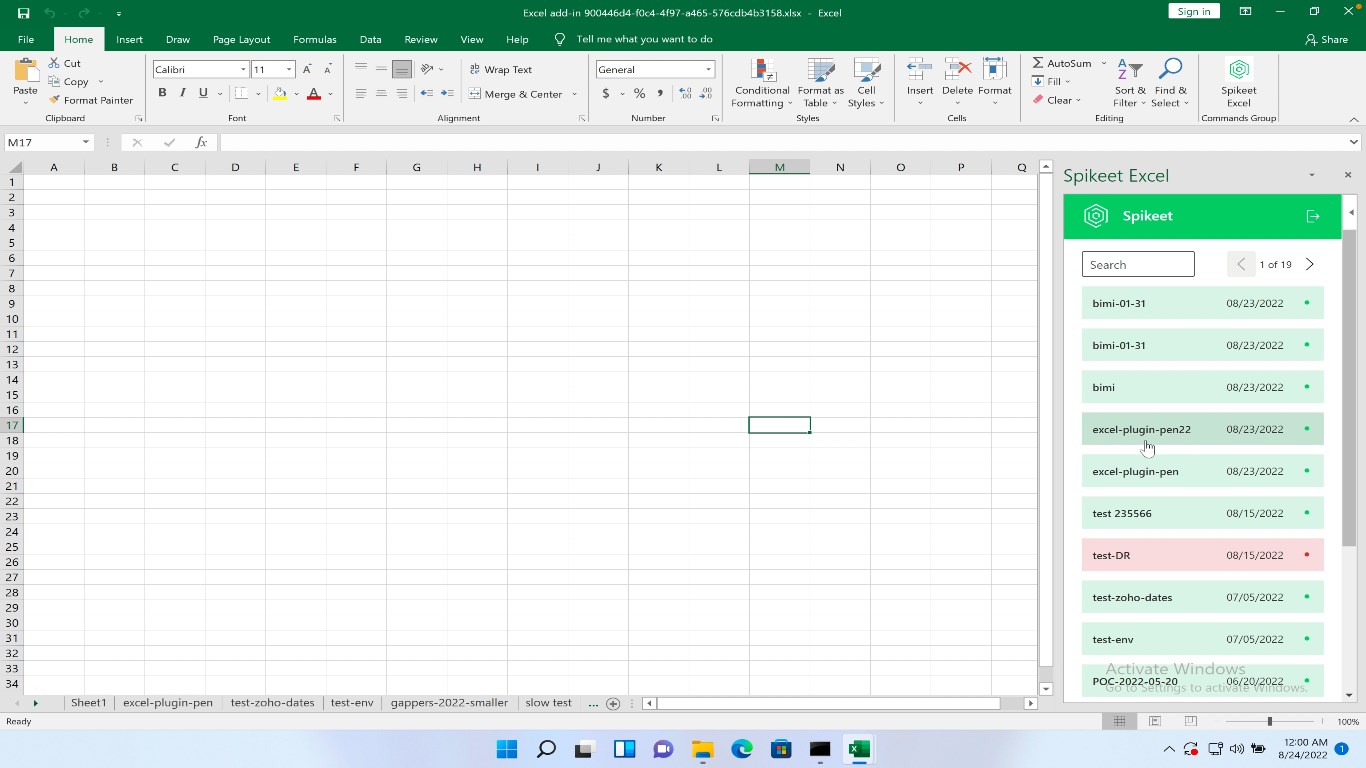Open Cell Styles gallery
This screenshot has width=1366, height=768.
pyautogui.click(x=865, y=83)
